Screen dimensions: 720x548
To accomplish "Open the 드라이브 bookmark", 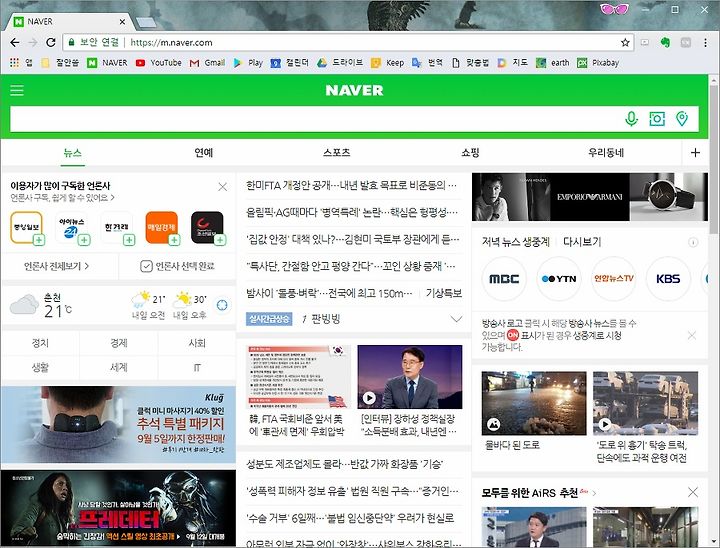I will pyautogui.click(x=340, y=62).
